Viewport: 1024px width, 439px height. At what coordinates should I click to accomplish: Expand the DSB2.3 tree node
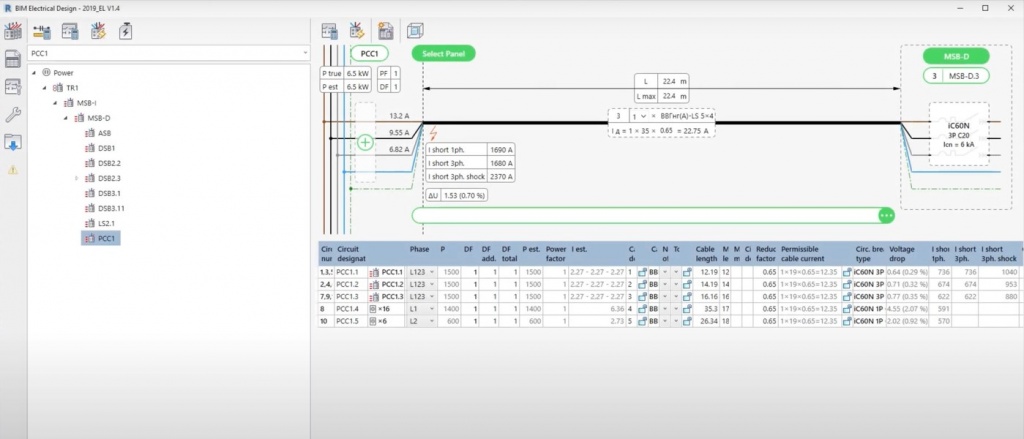point(76,178)
